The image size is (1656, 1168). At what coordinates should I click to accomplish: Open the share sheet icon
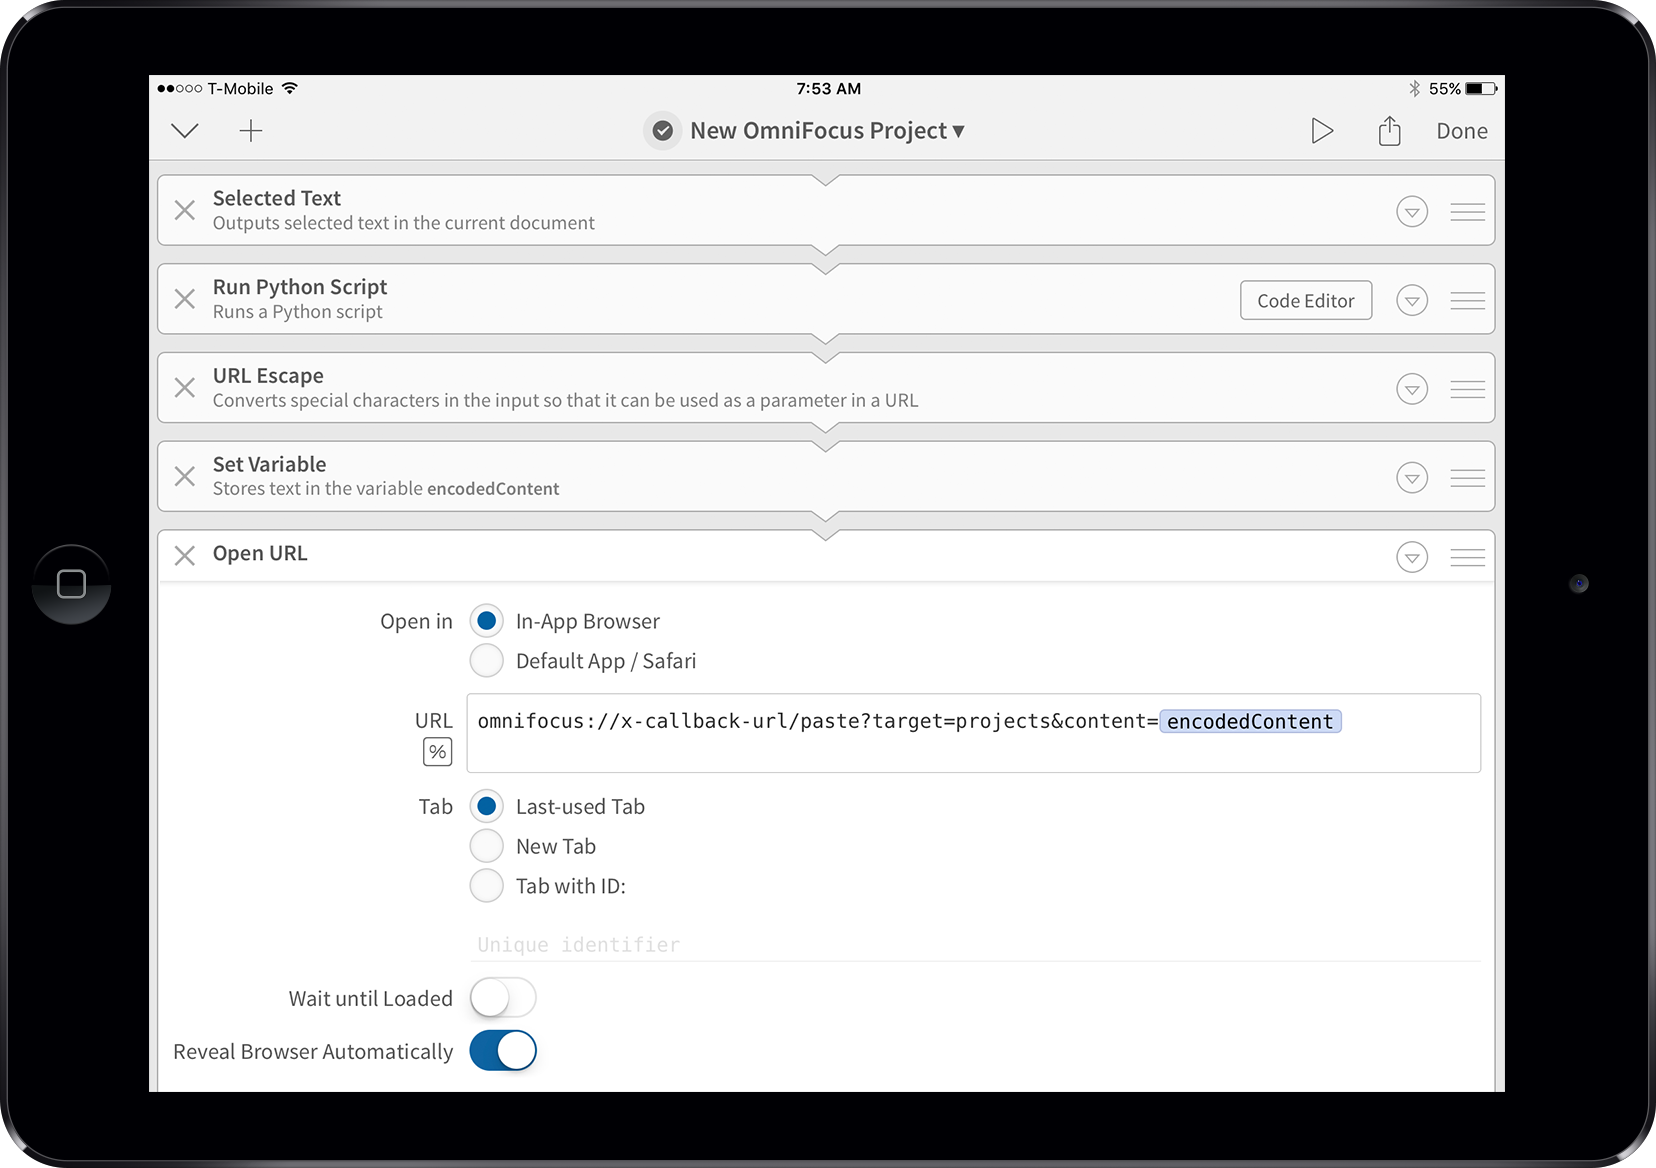tap(1389, 130)
